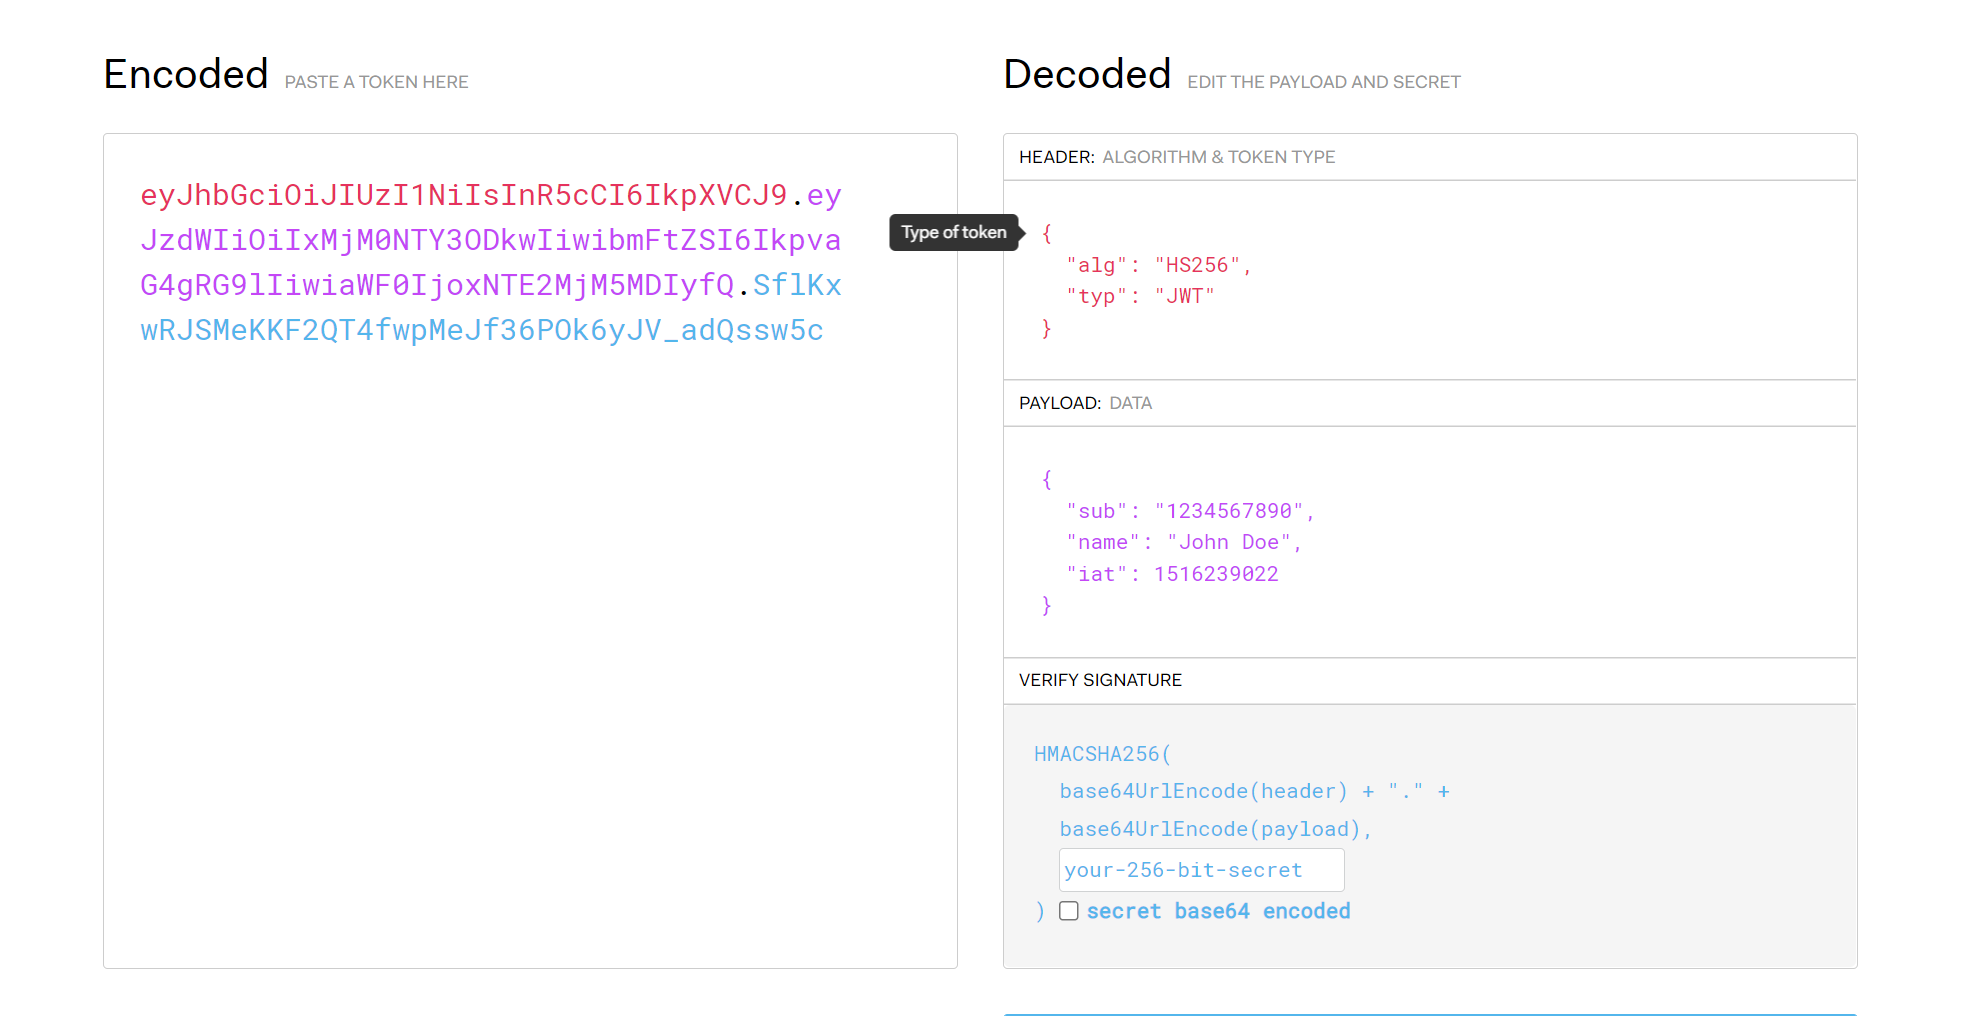
Task: Click the your-256-bit-secret input field
Action: click(1200, 870)
